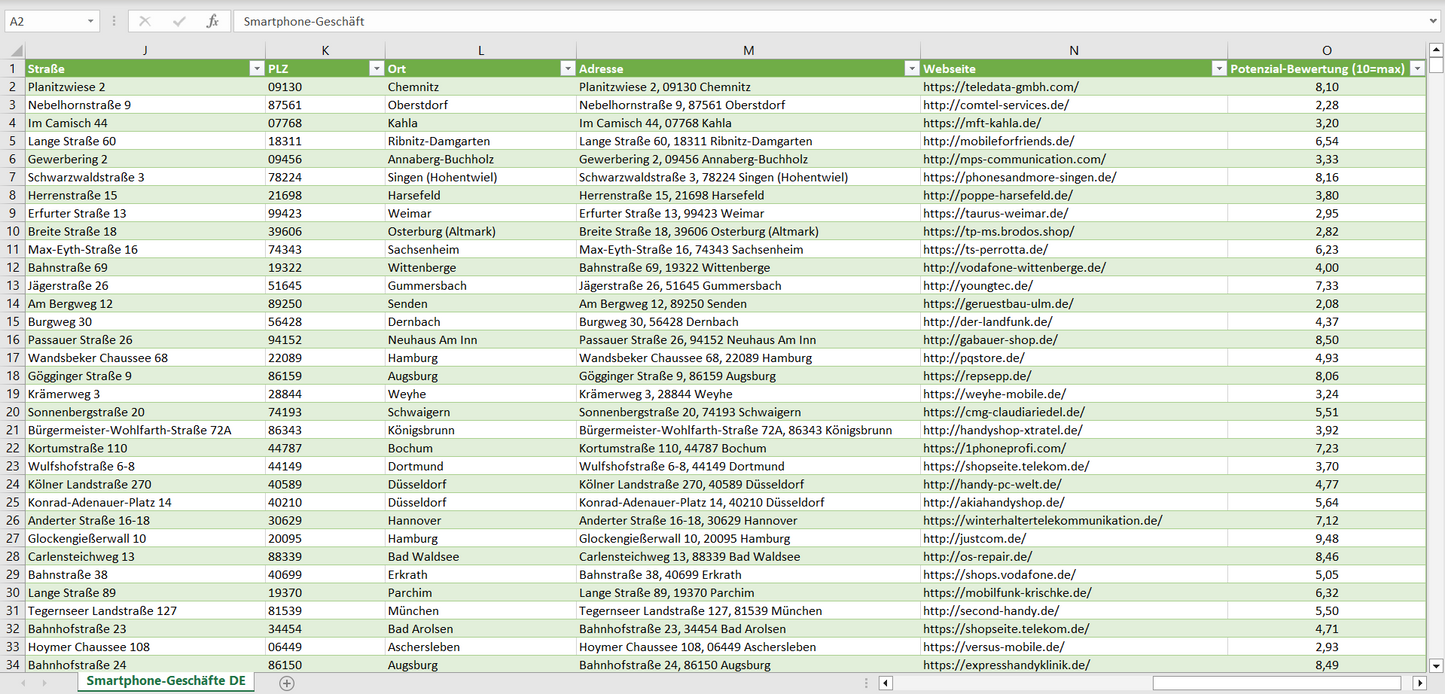This screenshot has height=694, width=1445.
Task: Click in the formula bar text field
Action: pyautogui.click(x=800, y=21)
